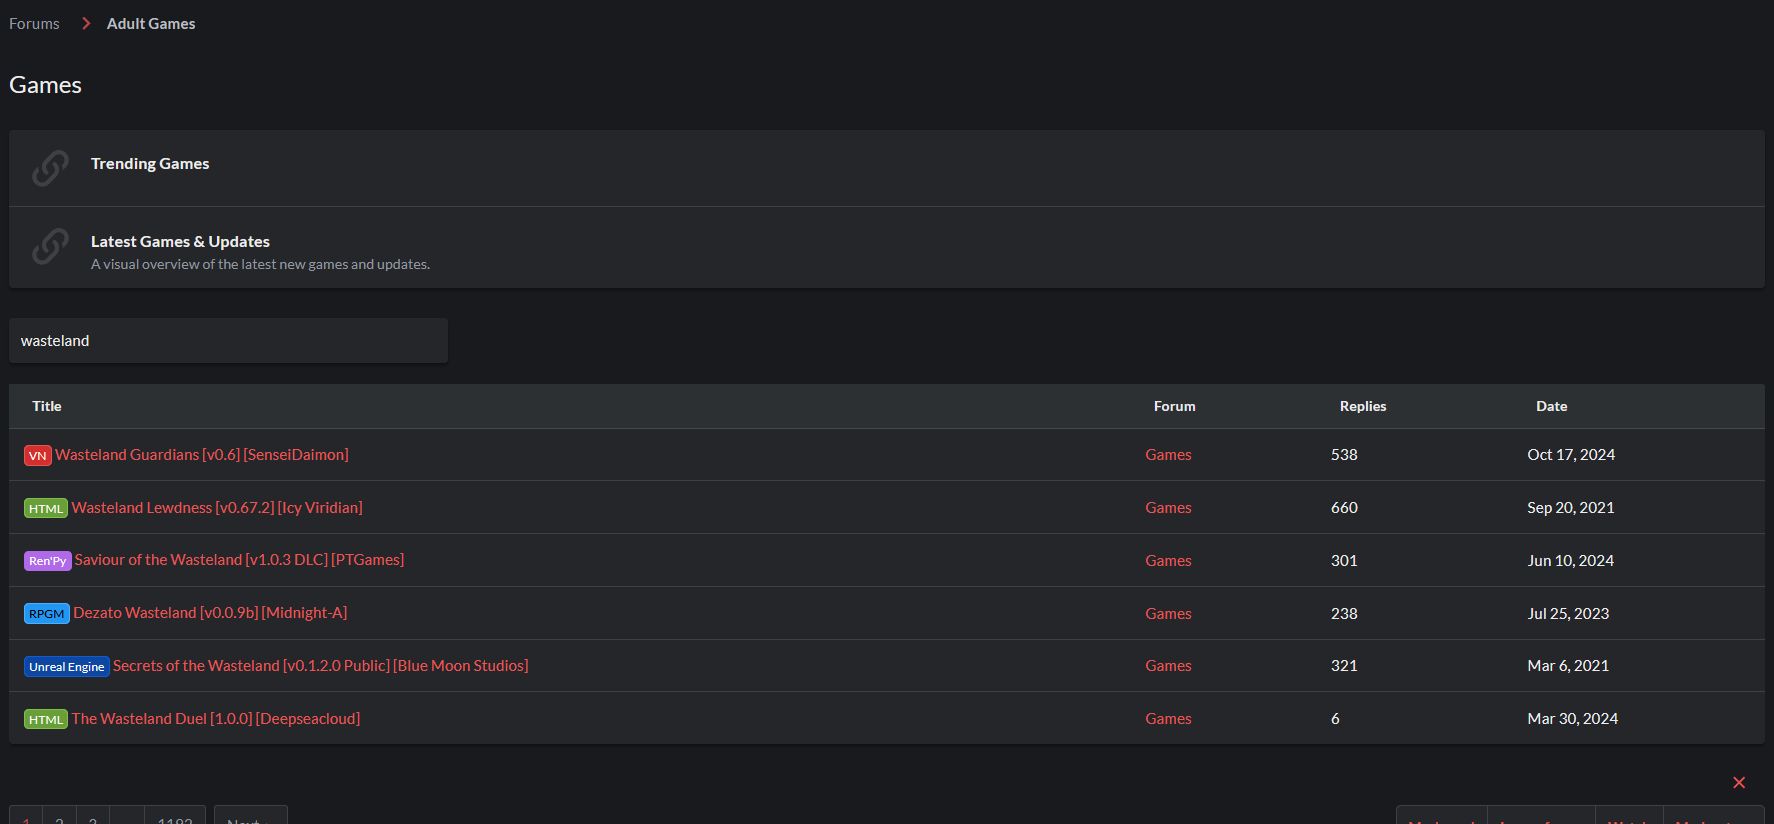Click the reply count "321"
This screenshot has width=1774, height=824.
tap(1344, 665)
